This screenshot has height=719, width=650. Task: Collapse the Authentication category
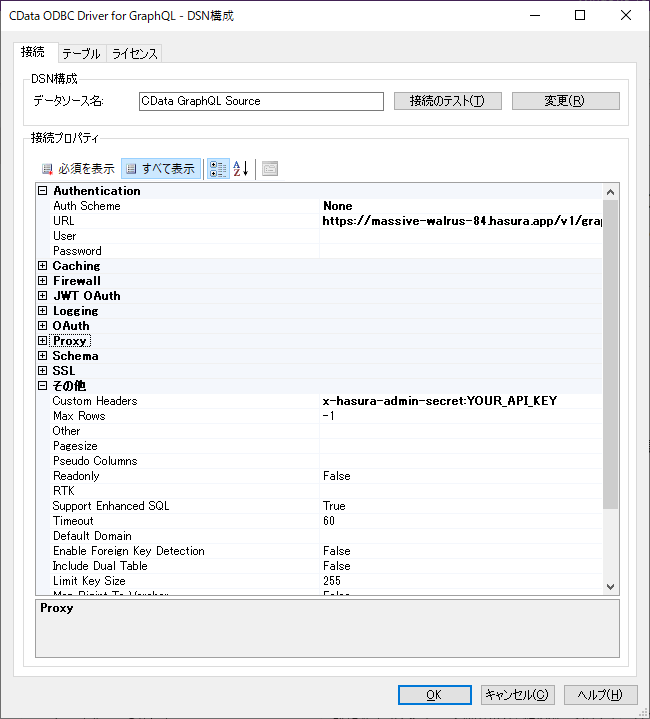[43, 191]
